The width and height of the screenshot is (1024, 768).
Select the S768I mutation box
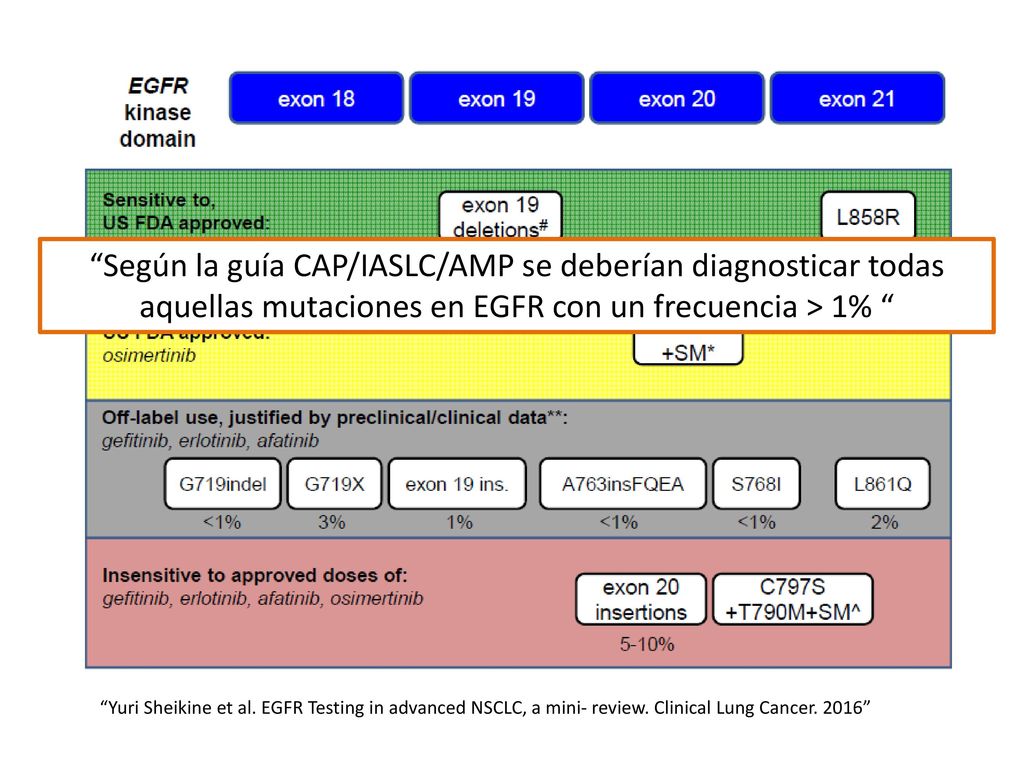[x=756, y=484]
